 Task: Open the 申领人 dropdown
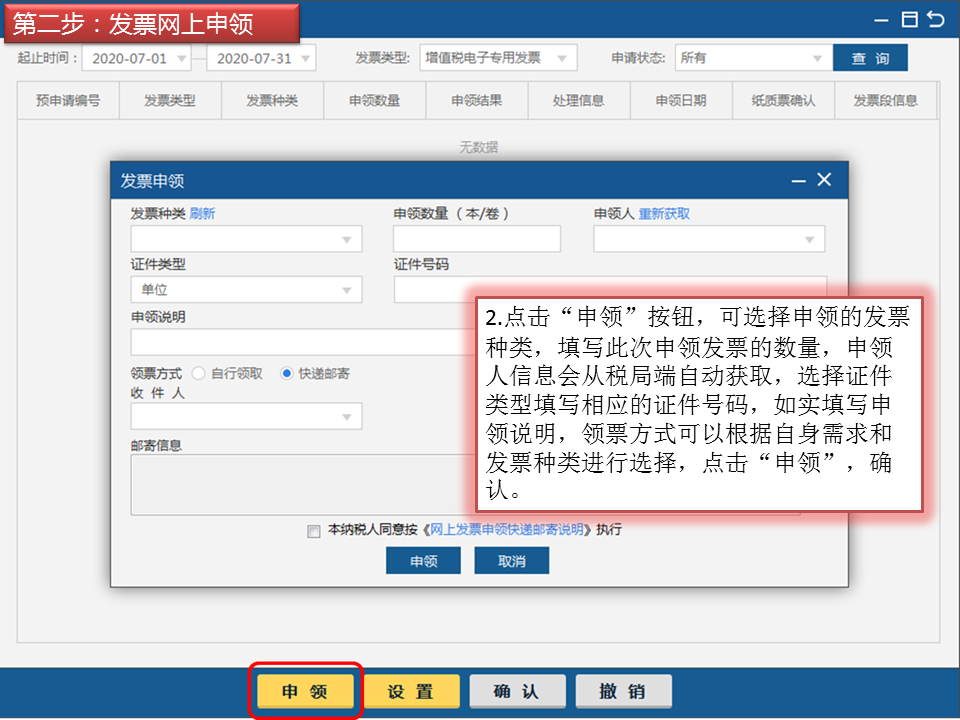point(709,239)
